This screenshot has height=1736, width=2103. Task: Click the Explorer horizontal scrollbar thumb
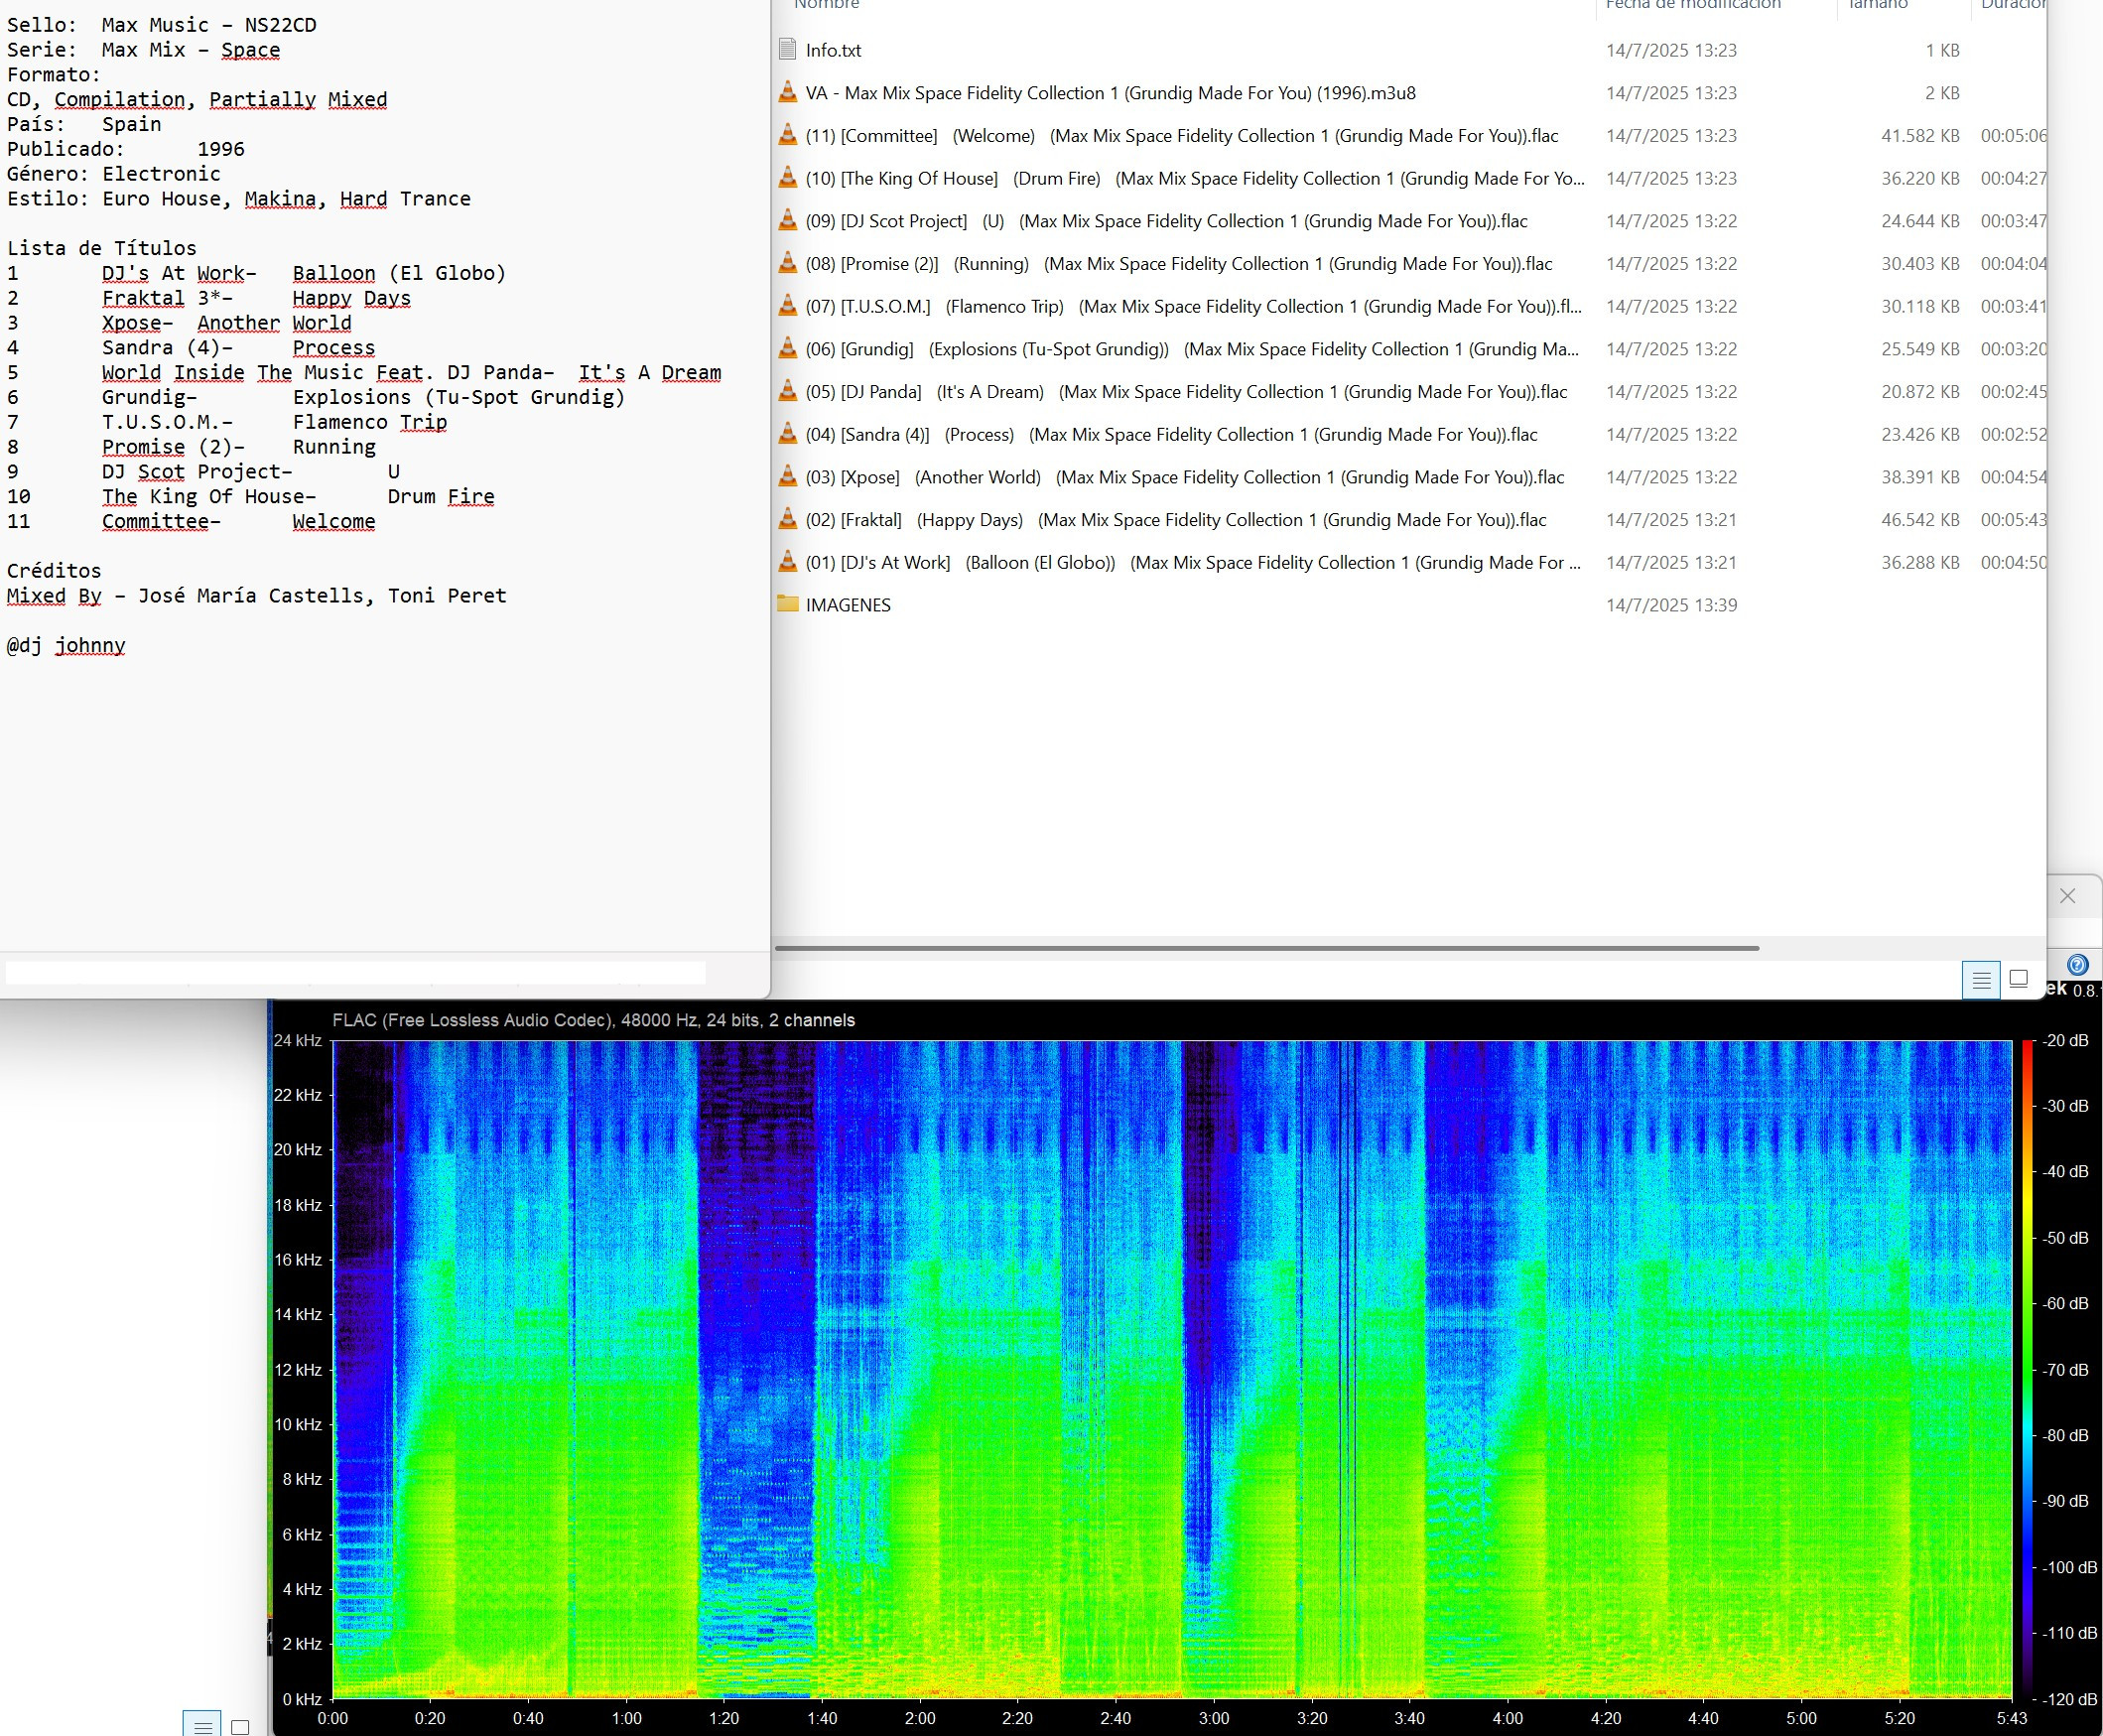point(1266,948)
